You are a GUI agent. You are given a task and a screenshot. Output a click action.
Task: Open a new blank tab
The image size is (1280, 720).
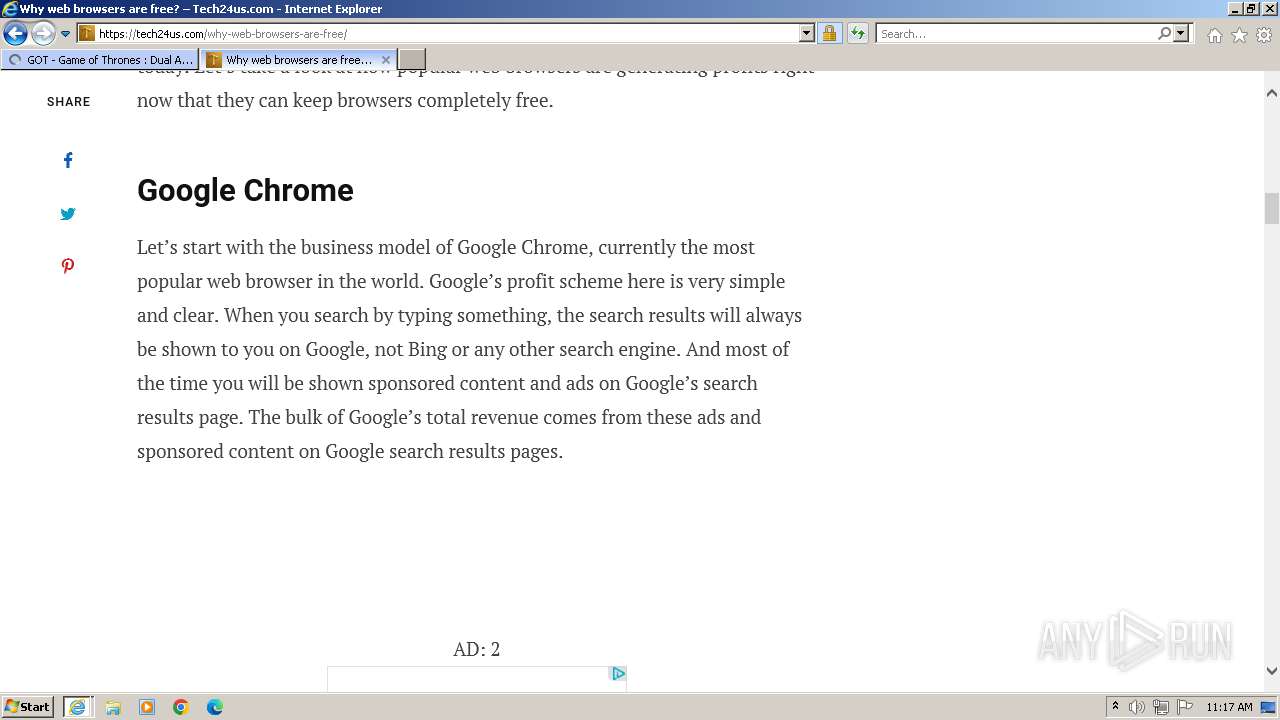412,60
